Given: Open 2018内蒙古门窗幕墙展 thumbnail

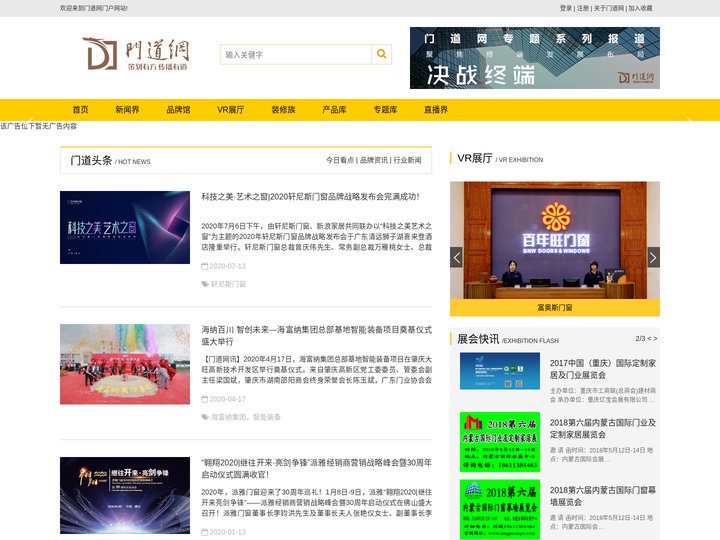Looking at the screenshot, I should pos(500,509).
